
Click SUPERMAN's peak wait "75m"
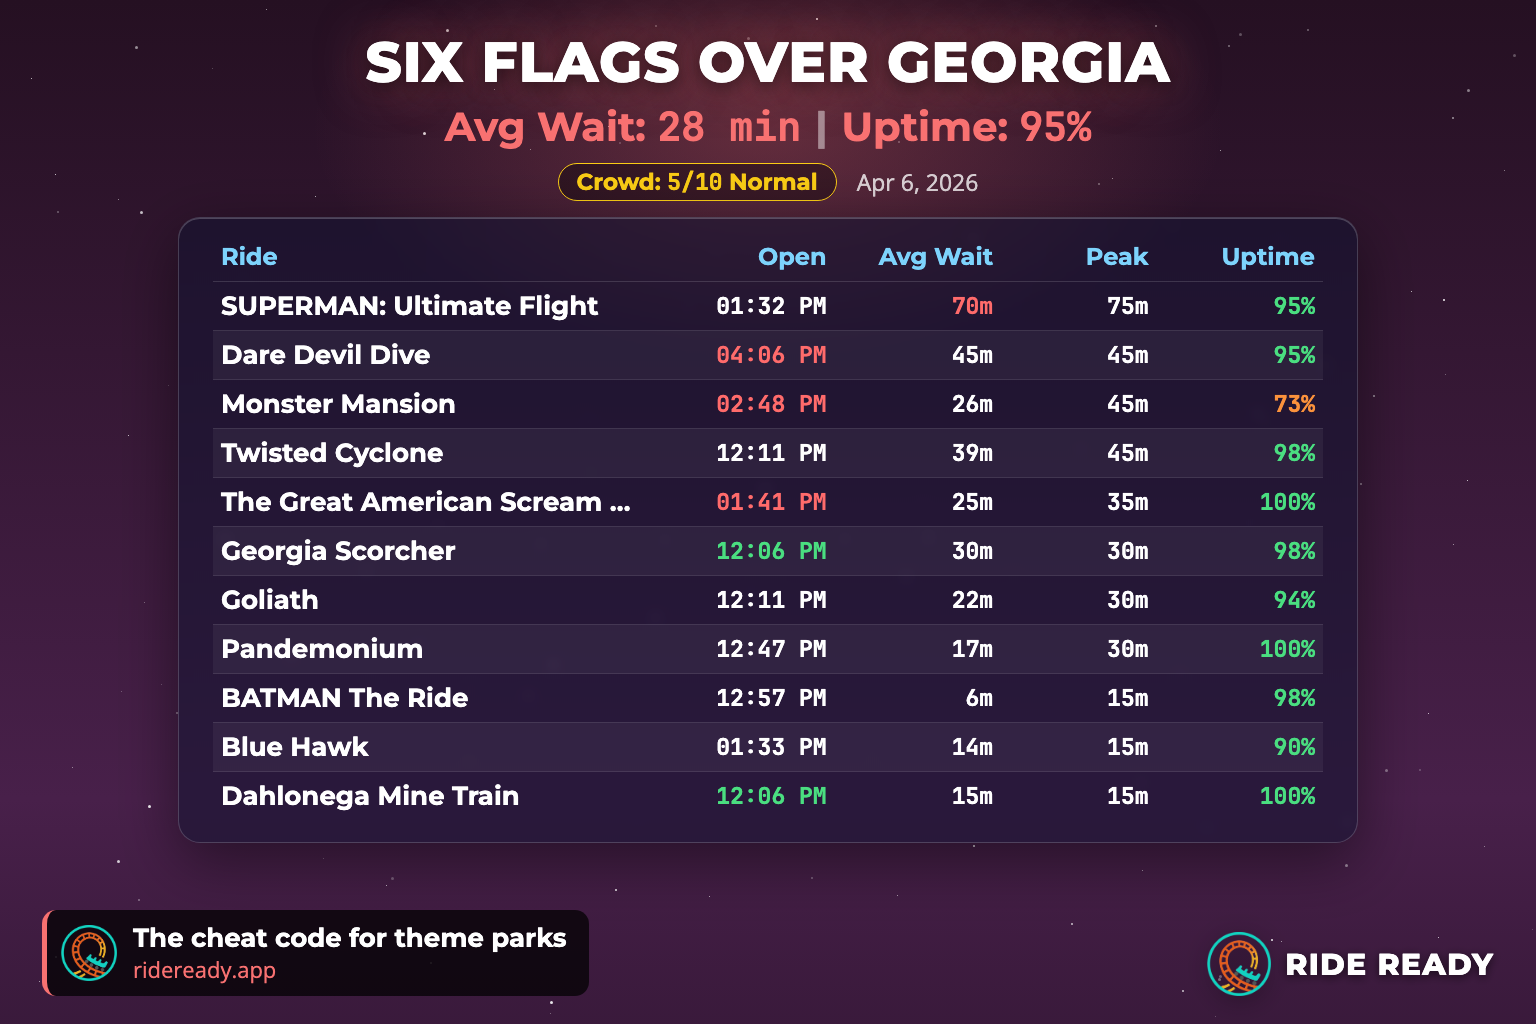pos(1127,306)
